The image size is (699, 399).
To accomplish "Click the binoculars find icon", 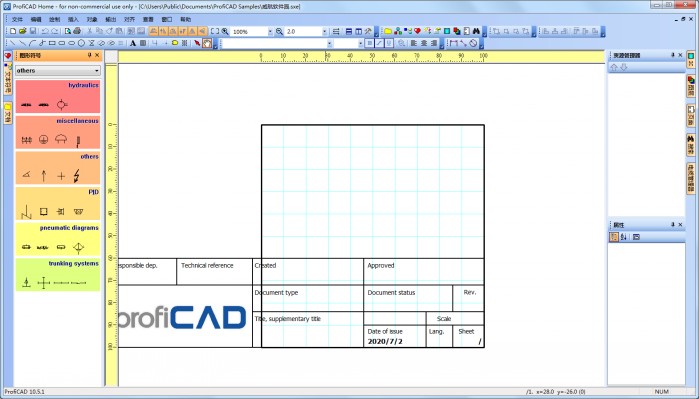I will [476, 31].
